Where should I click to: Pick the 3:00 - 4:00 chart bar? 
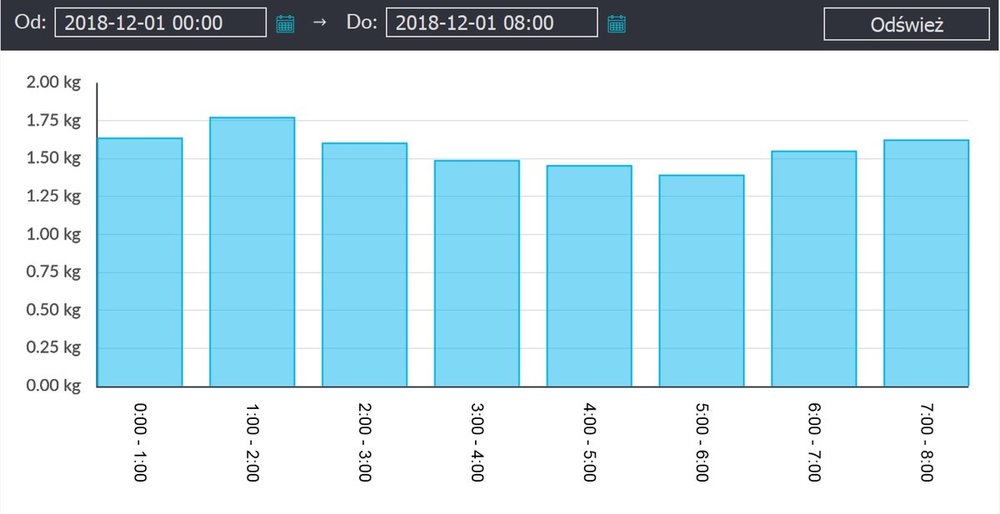[x=477, y=273]
